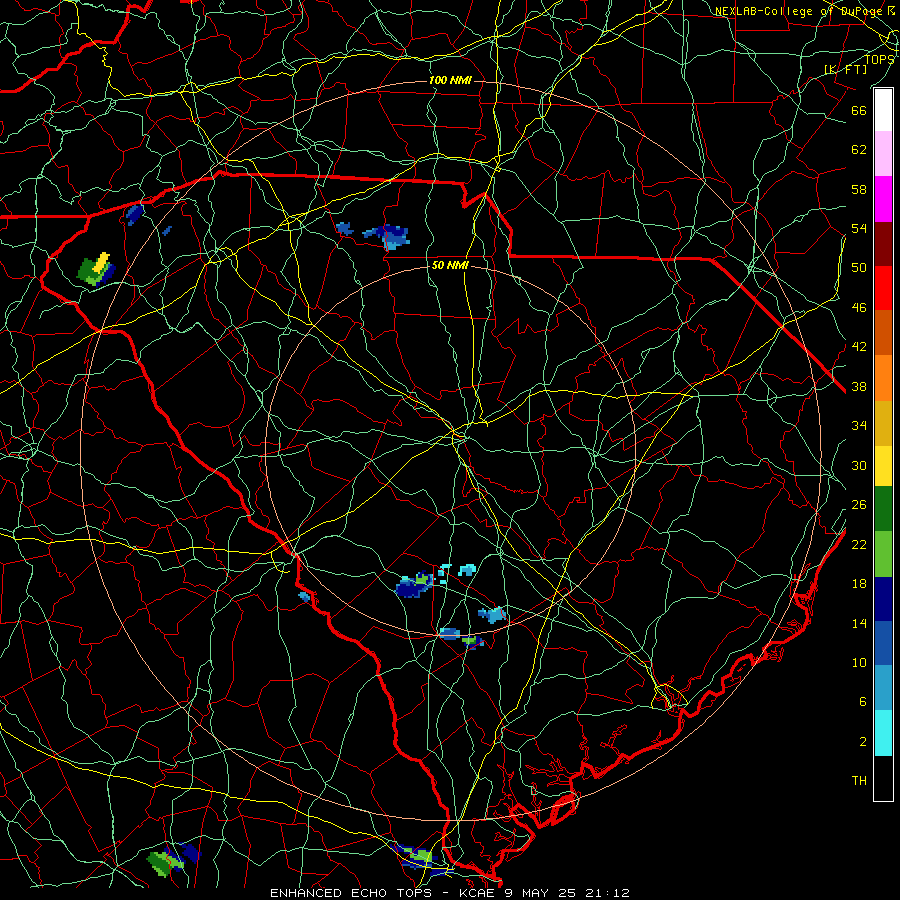This screenshot has height=900, width=900.
Task: Choose the navy blue legend swatch
Action: pyautogui.click(x=883, y=599)
